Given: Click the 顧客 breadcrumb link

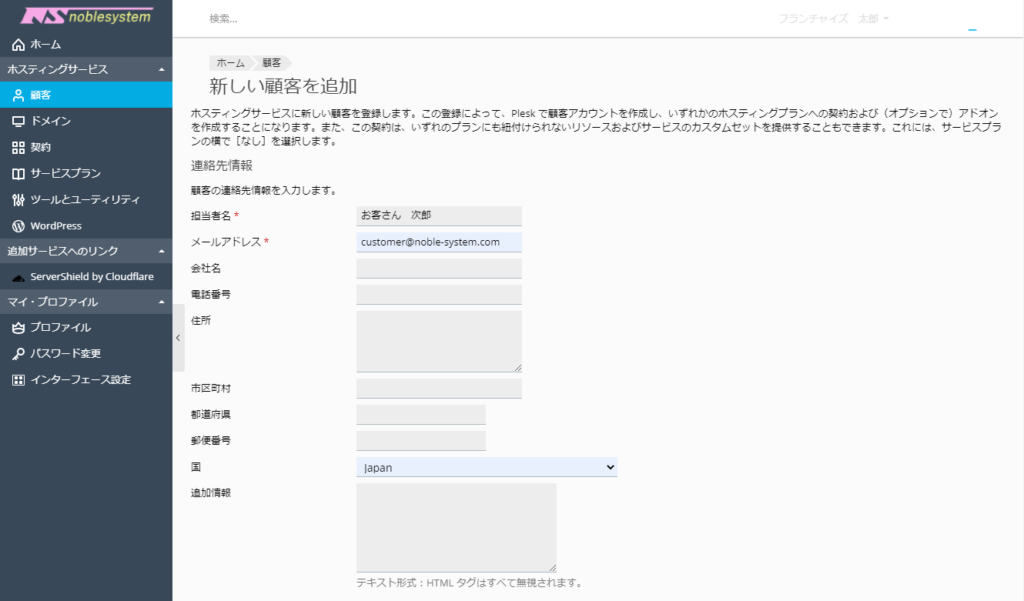Looking at the screenshot, I should point(272,62).
